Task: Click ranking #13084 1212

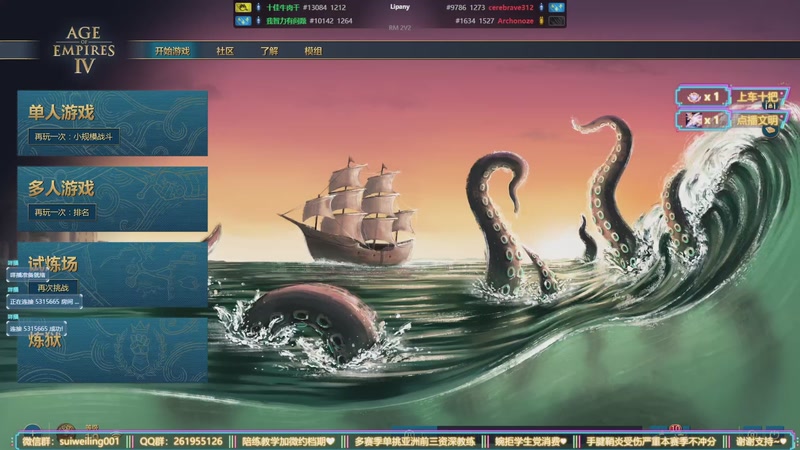Action: coord(324,8)
